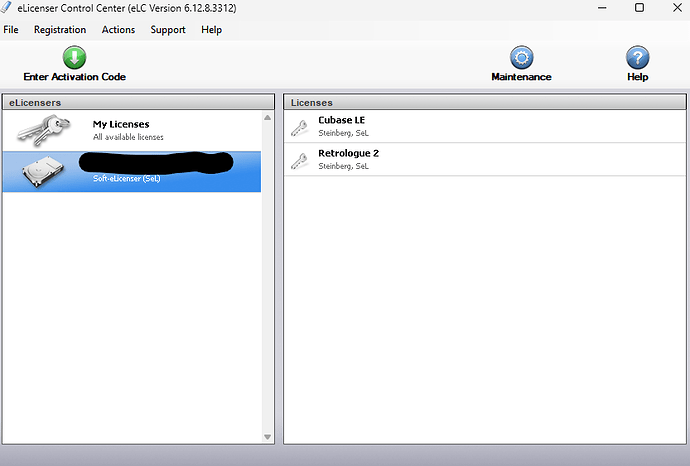The height and width of the screenshot is (466, 690).
Task: Click 'All available licenses' subtitle
Action: (128, 137)
